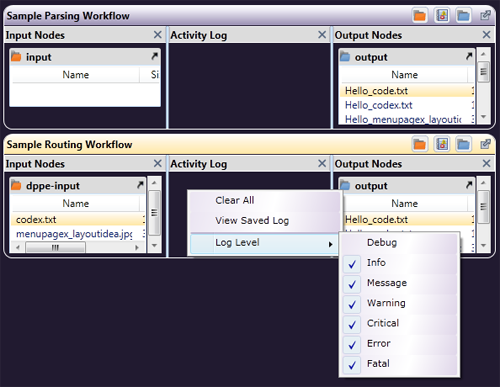Click the Log Level menu entry label
Viewport: 500px width, 387px height.
click(x=237, y=243)
